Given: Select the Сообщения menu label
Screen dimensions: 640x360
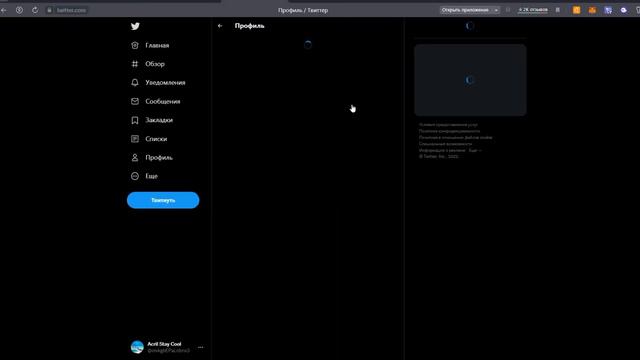Looking at the screenshot, I should (x=163, y=101).
